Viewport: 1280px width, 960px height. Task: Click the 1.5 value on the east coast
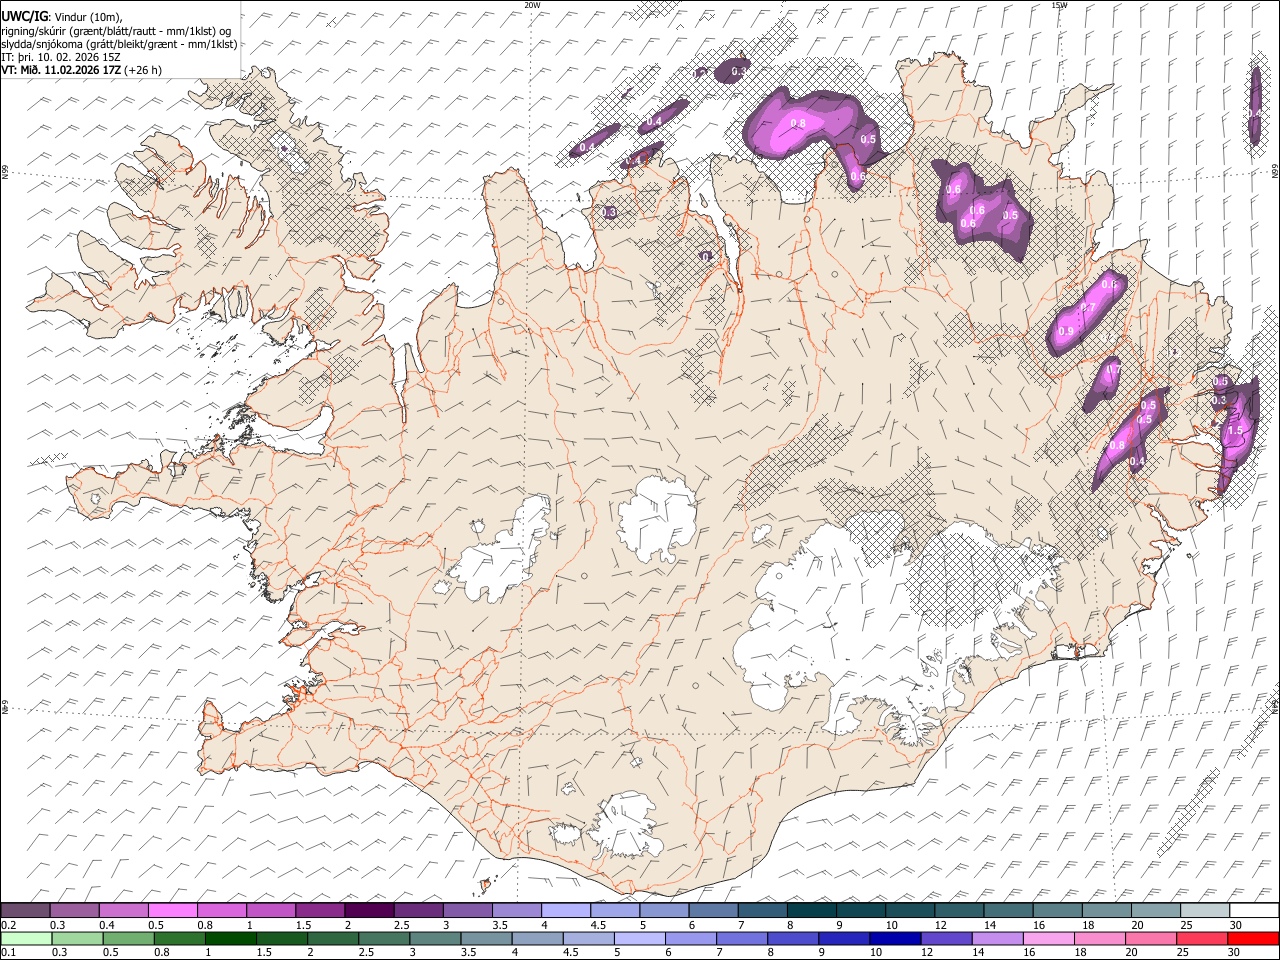[x=1234, y=430]
